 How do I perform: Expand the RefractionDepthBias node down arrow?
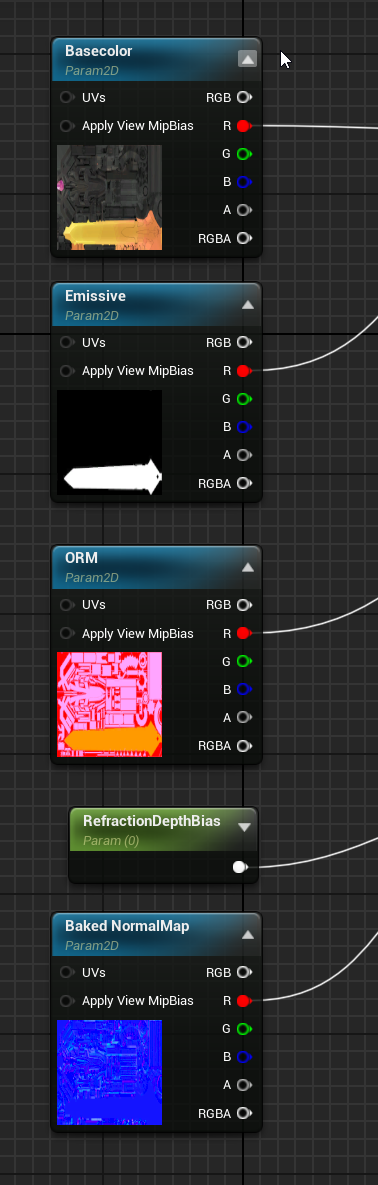[244, 827]
